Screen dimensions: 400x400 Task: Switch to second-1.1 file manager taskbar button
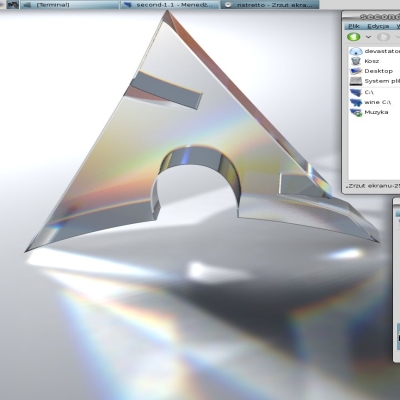170,5
